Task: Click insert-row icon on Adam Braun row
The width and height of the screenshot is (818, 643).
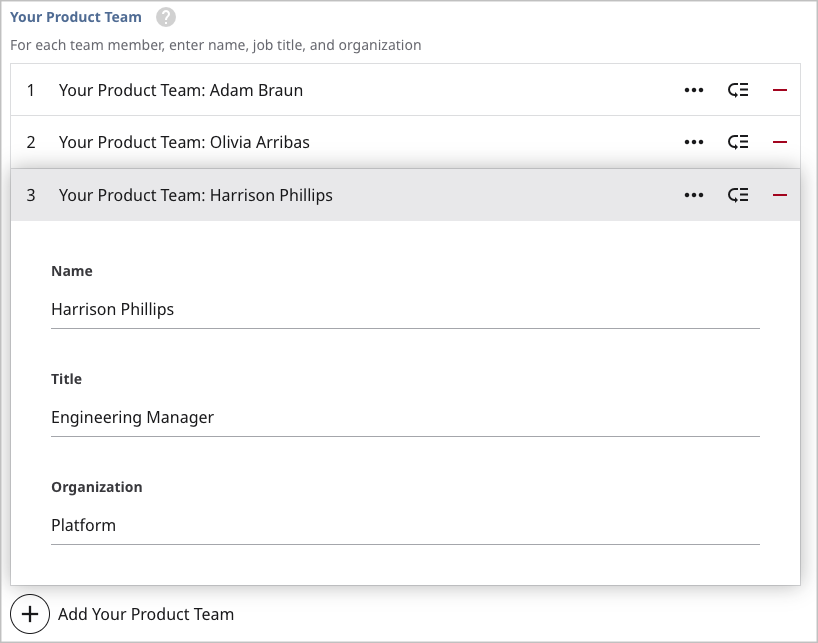Action: pos(738,90)
